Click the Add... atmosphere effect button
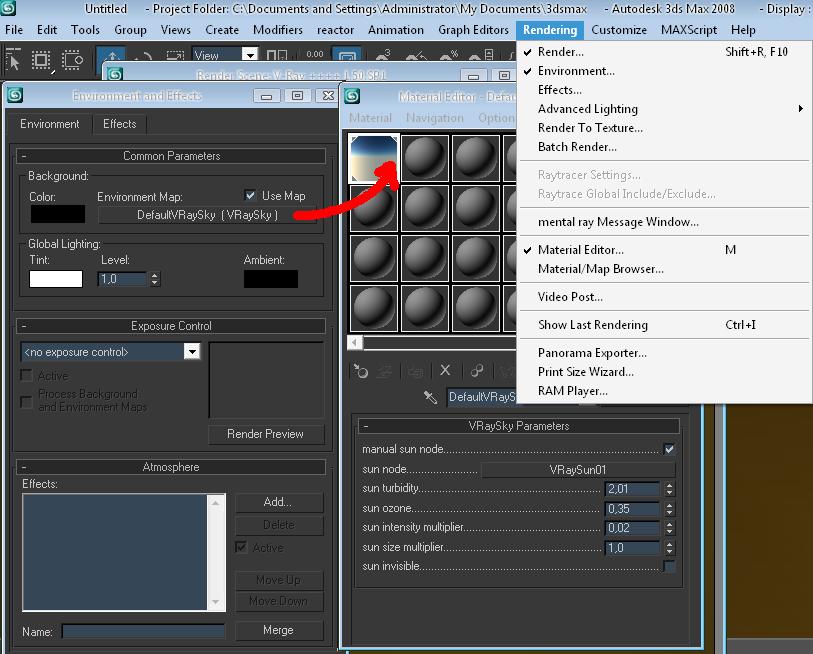The image size is (813, 654). pyautogui.click(x=278, y=502)
